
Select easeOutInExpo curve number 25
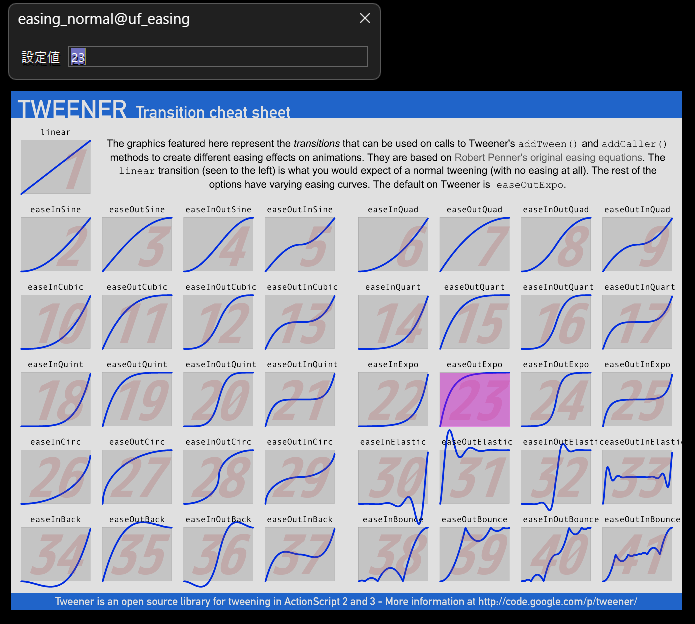tap(637, 399)
